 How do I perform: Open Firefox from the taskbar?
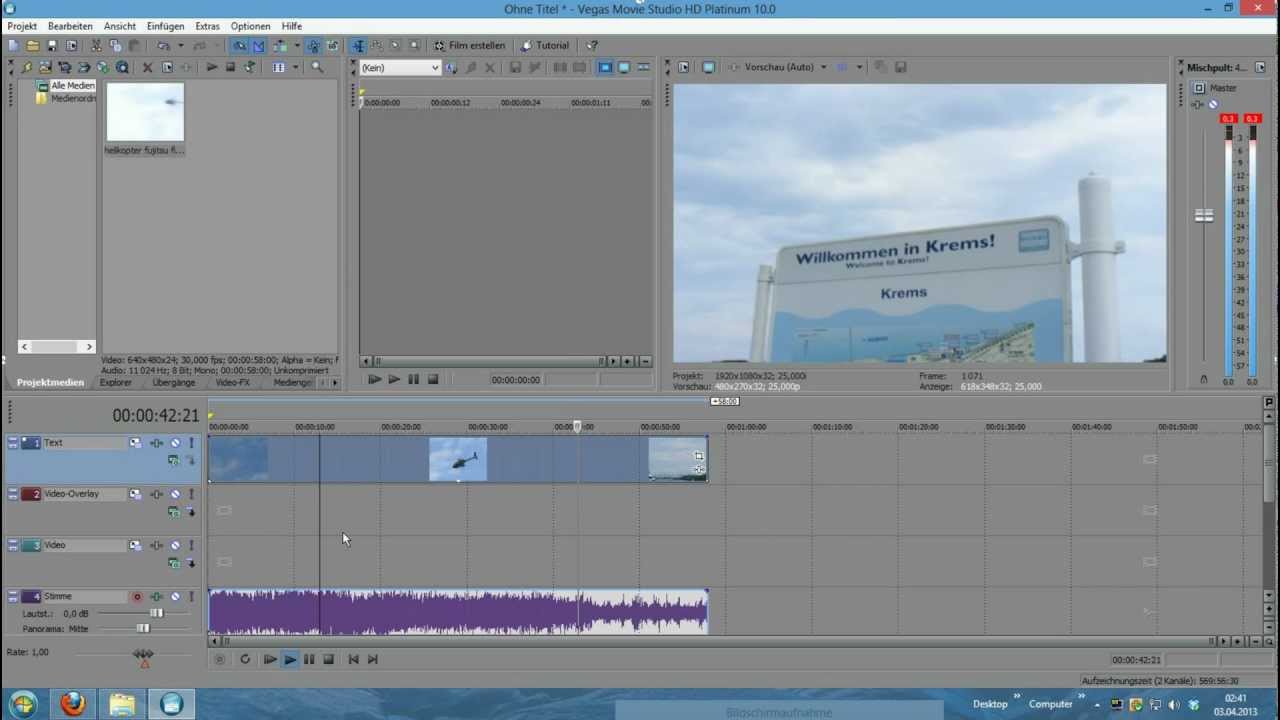(x=72, y=704)
